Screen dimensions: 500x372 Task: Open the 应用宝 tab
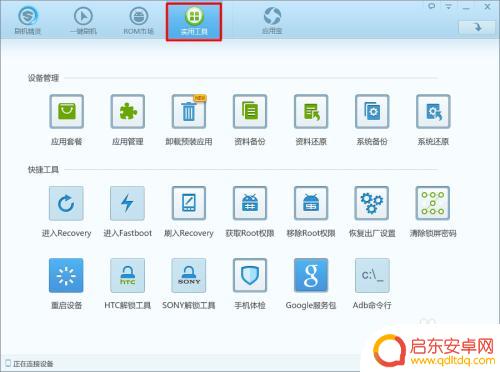[272, 21]
